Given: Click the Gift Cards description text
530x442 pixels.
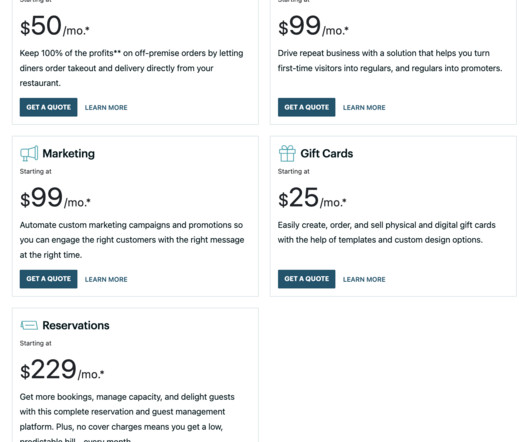Looking at the screenshot, I should (387, 232).
